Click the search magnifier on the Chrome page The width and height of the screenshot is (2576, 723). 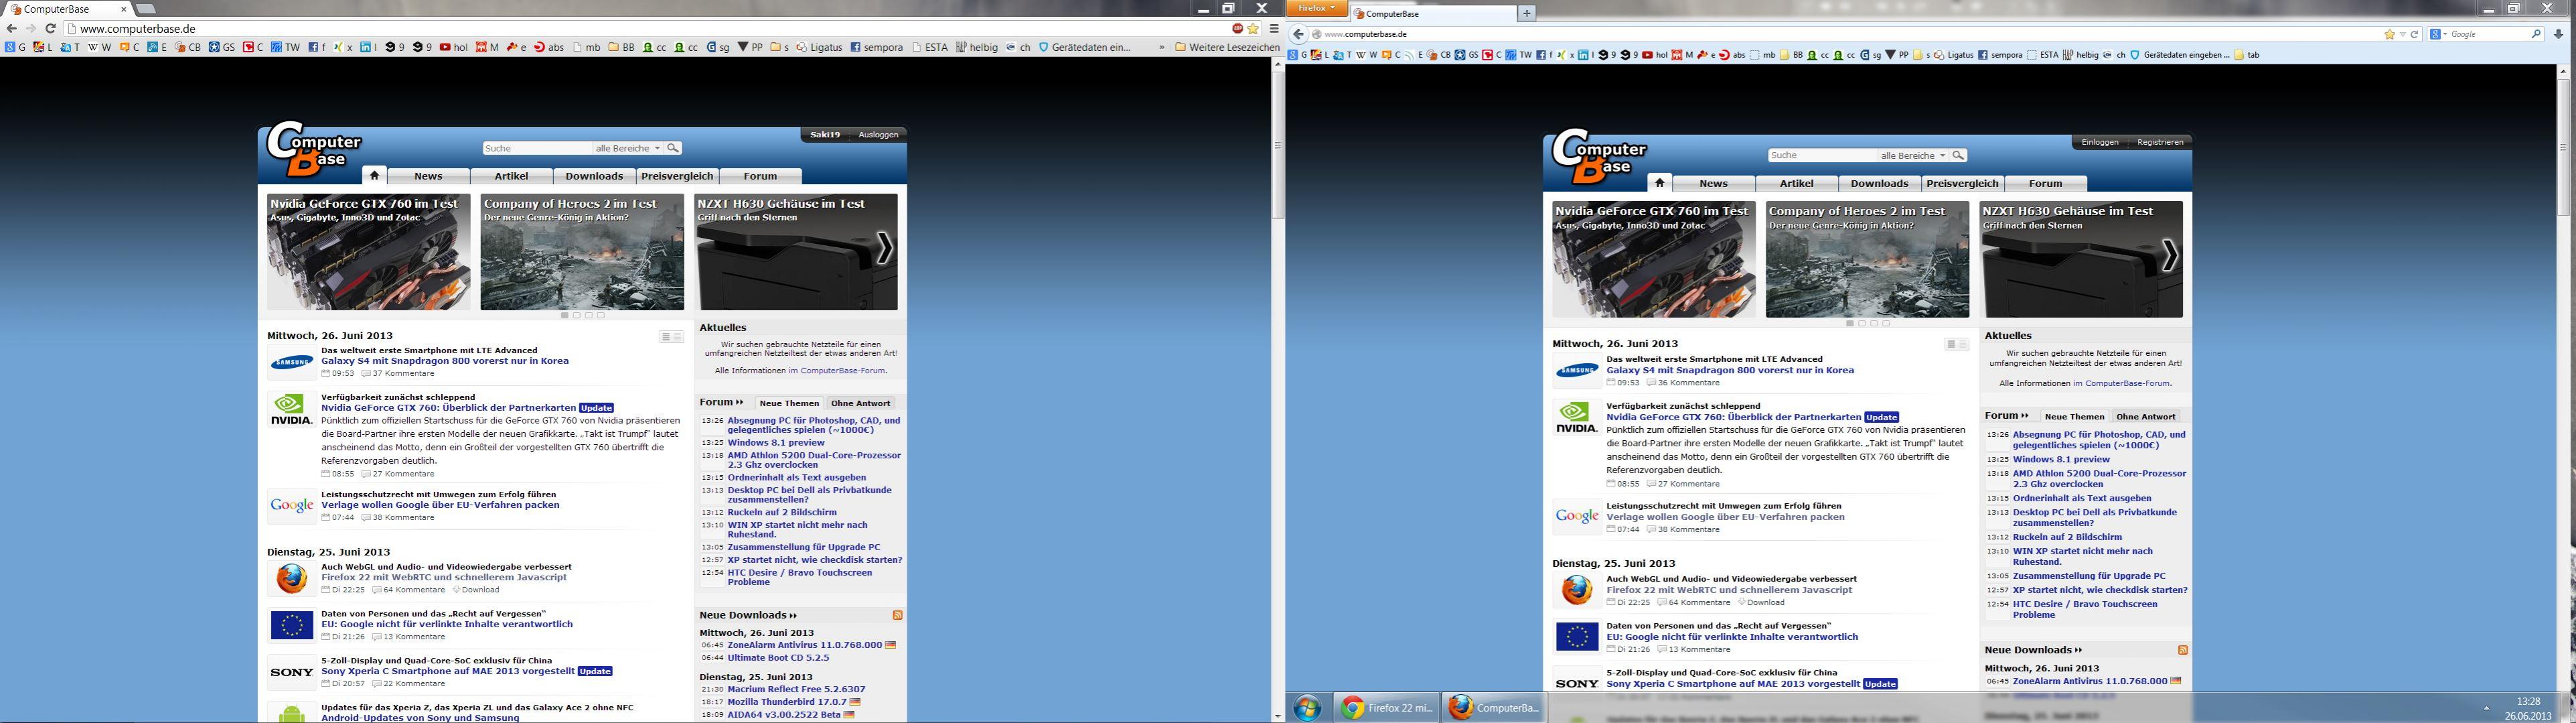[673, 148]
